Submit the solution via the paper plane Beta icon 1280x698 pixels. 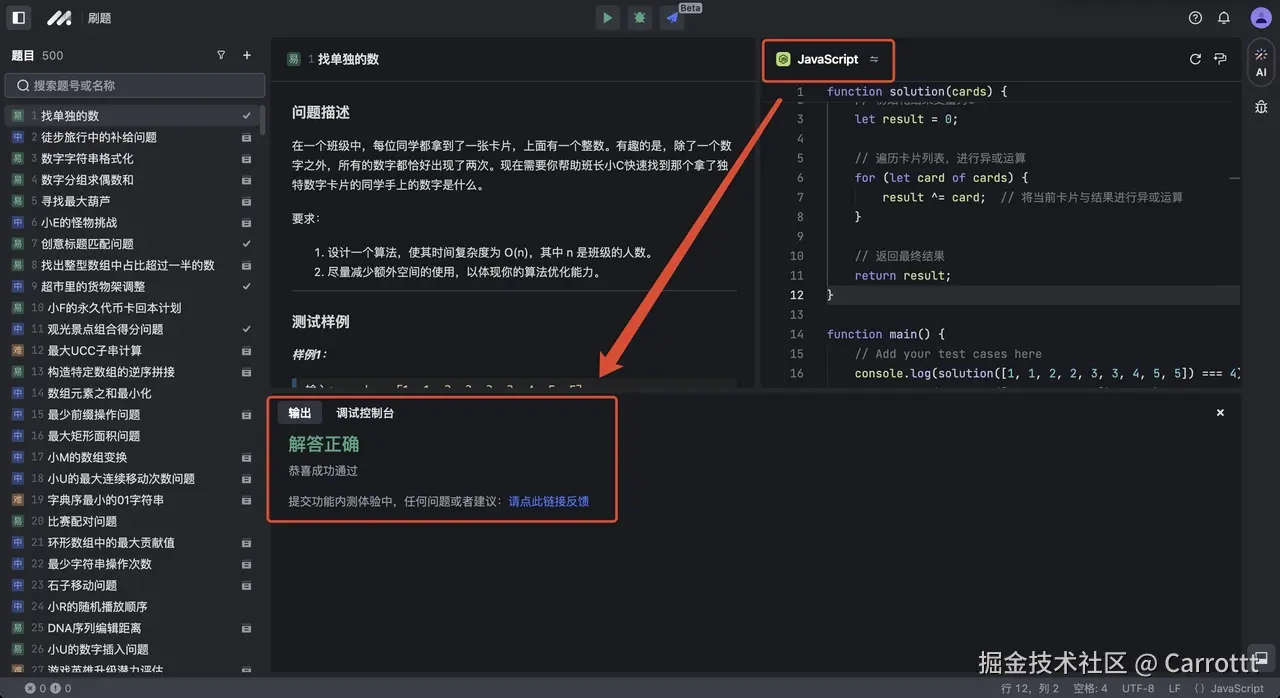point(671,17)
